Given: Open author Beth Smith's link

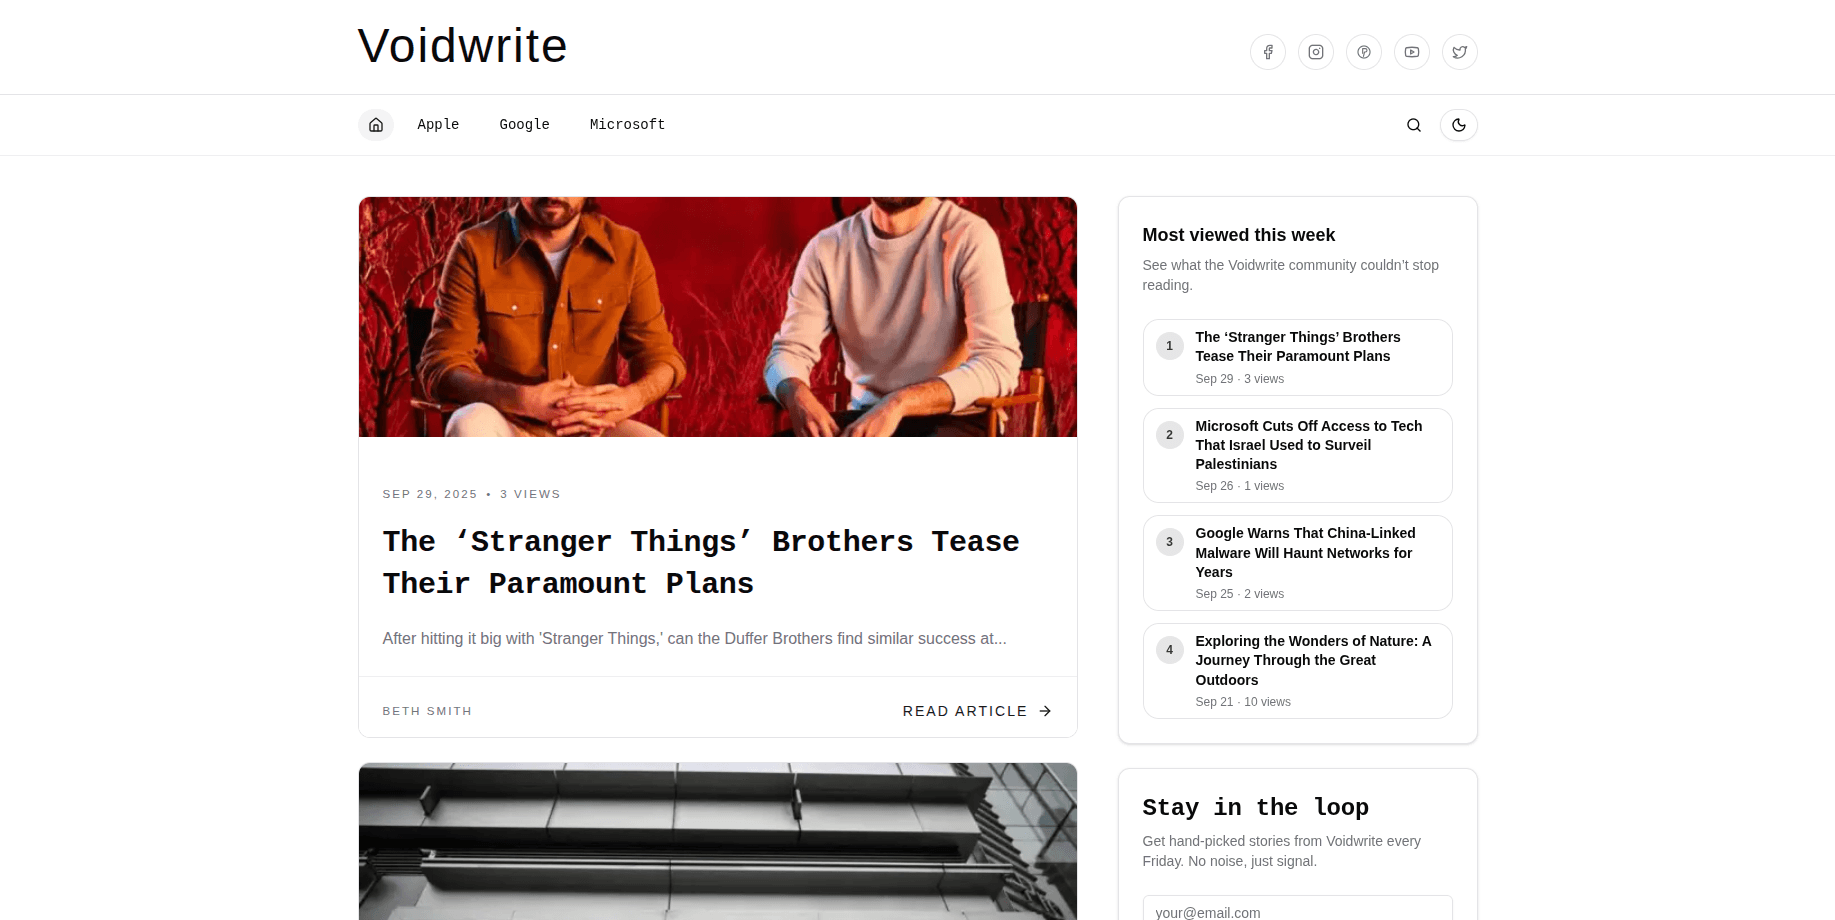Looking at the screenshot, I should pyautogui.click(x=427, y=711).
